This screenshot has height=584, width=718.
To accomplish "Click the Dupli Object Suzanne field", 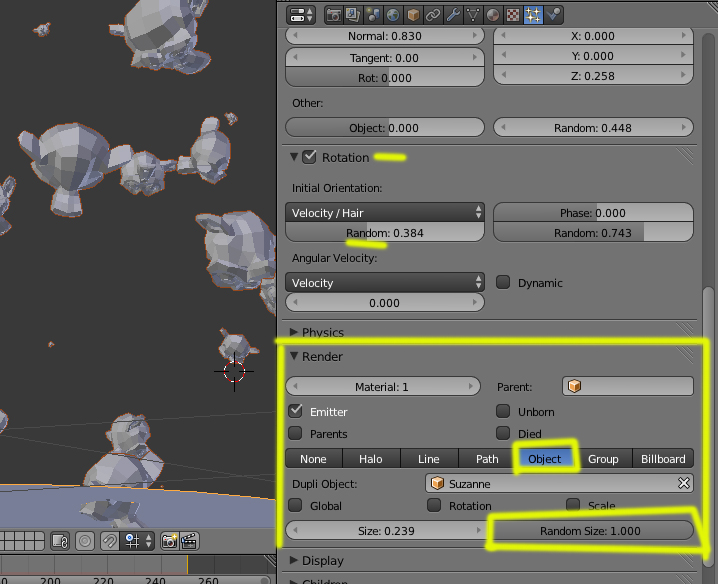I will pyautogui.click(x=559, y=483).
